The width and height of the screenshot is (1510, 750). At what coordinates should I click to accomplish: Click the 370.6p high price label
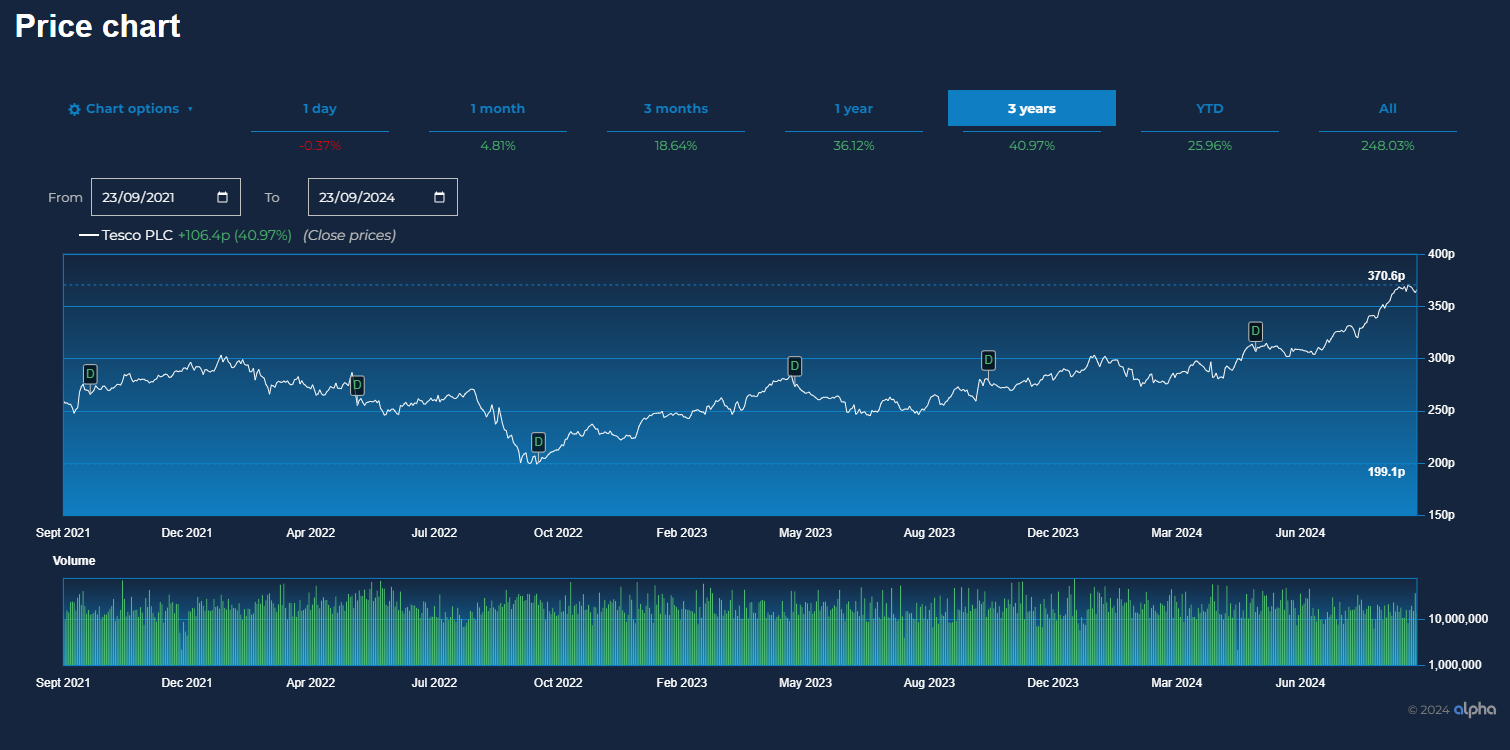tap(1386, 276)
